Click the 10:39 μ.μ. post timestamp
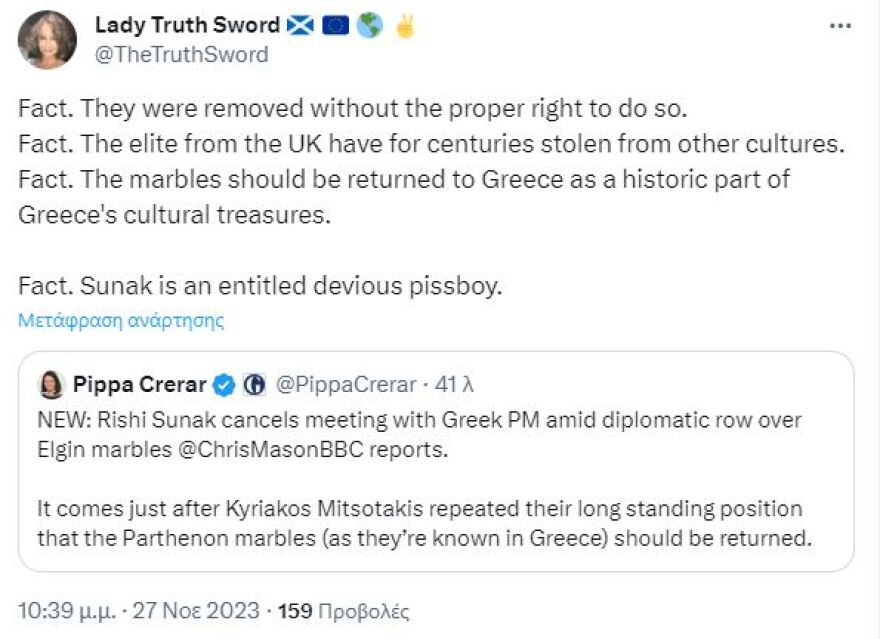Image resolution: width=880 pixels, height=639 pixels. click(139, 610)
